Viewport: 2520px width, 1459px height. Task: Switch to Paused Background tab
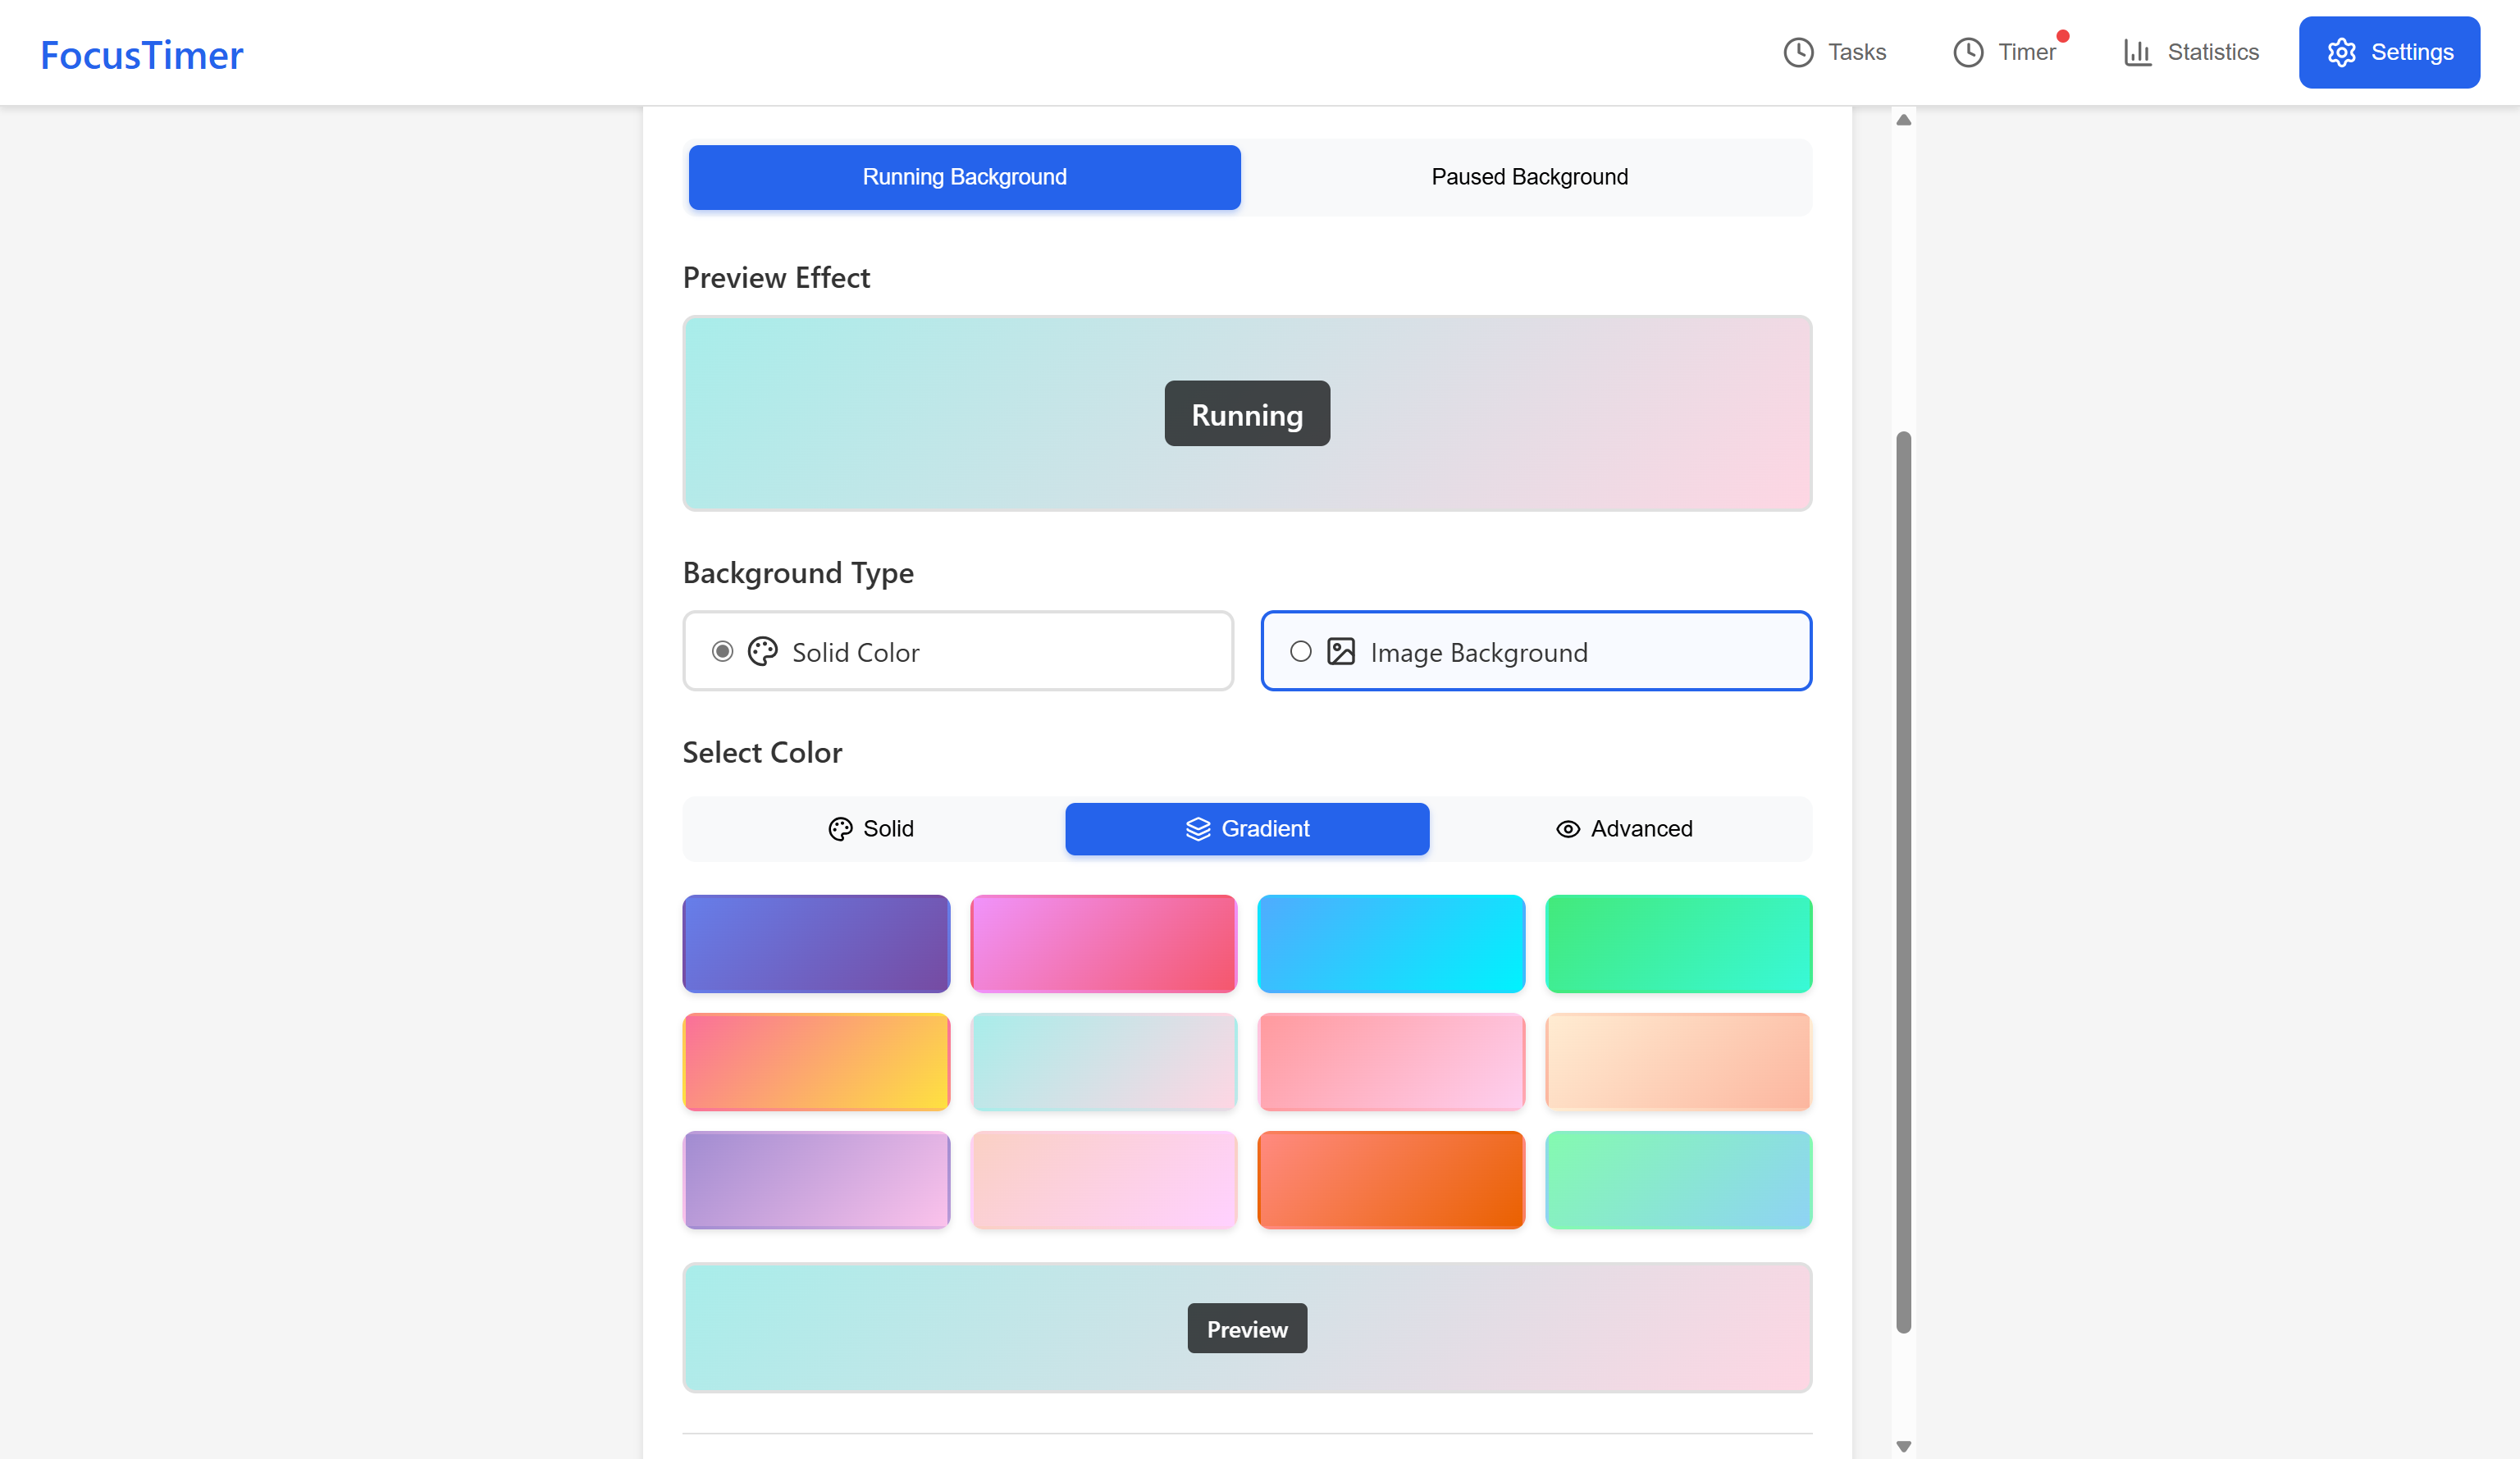coord(1529,177)
